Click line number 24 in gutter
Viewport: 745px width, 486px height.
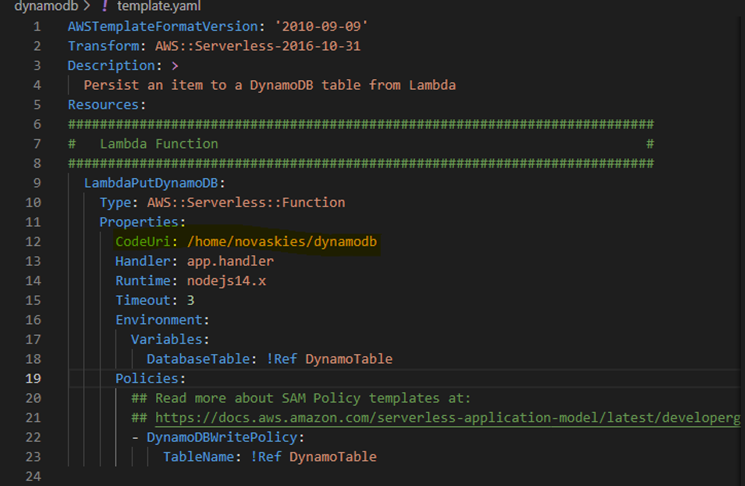(x=33, y=476)
